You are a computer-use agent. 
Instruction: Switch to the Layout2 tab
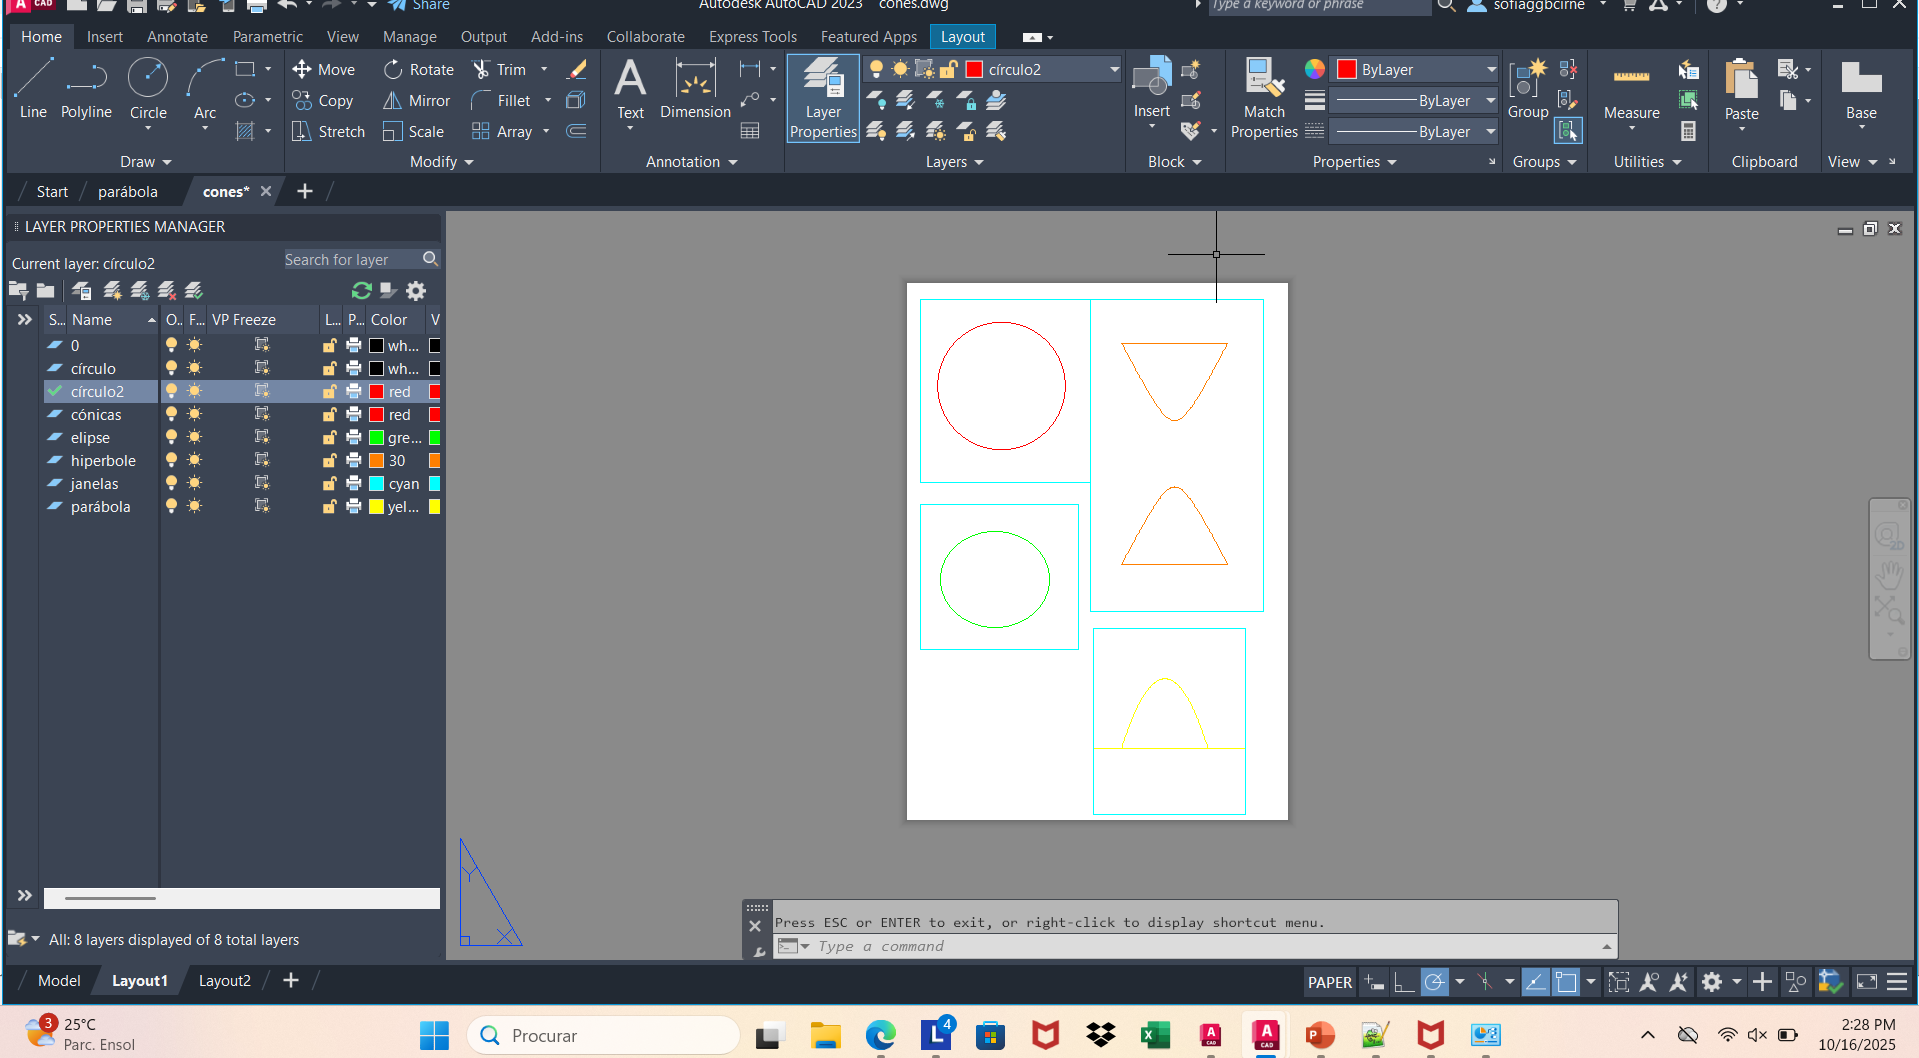click(224, 981)
